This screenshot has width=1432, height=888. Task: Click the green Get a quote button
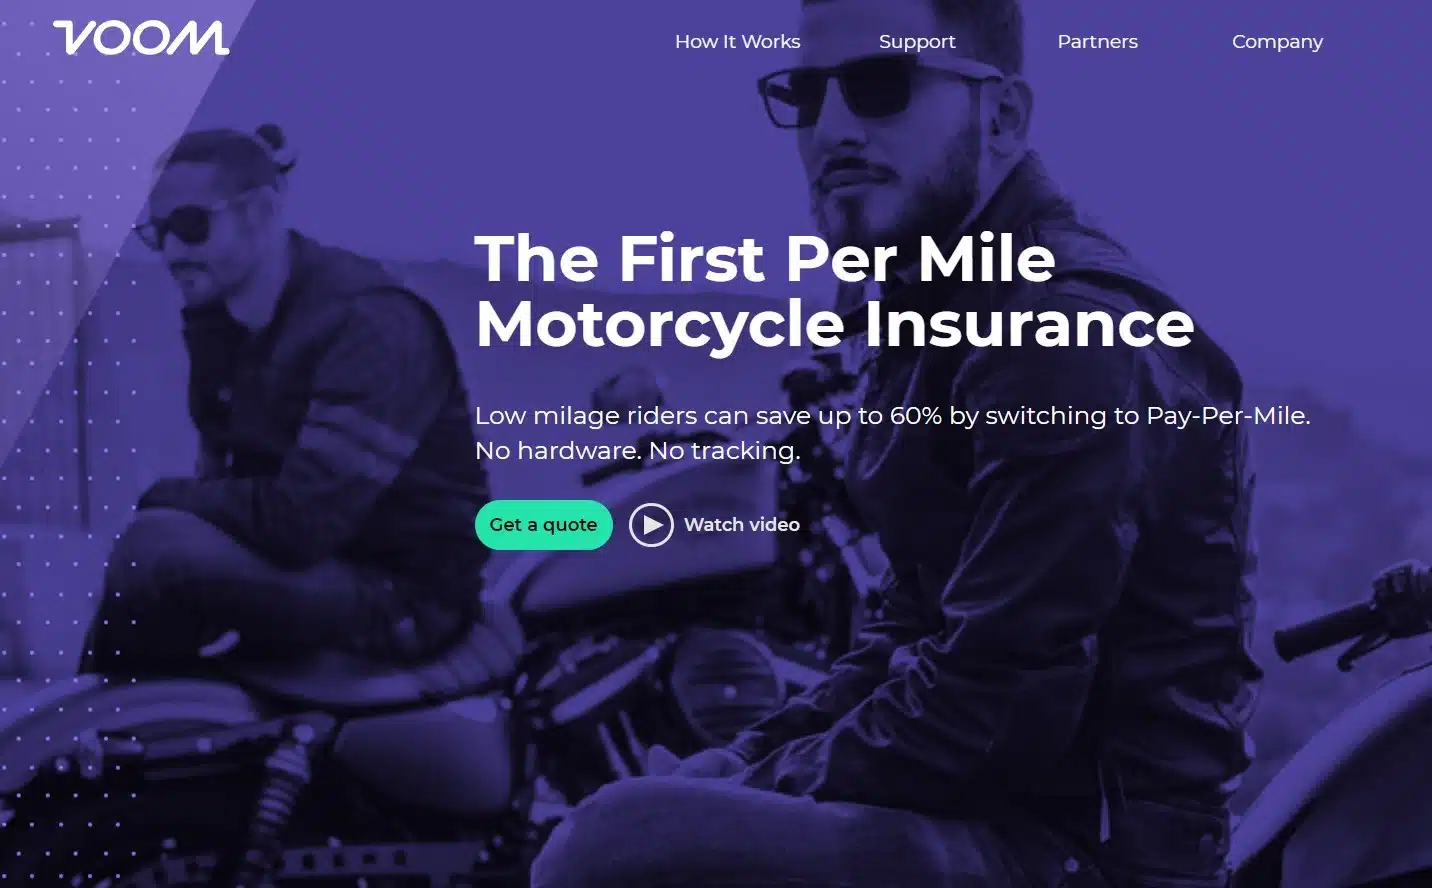click(x=543, y=525)
